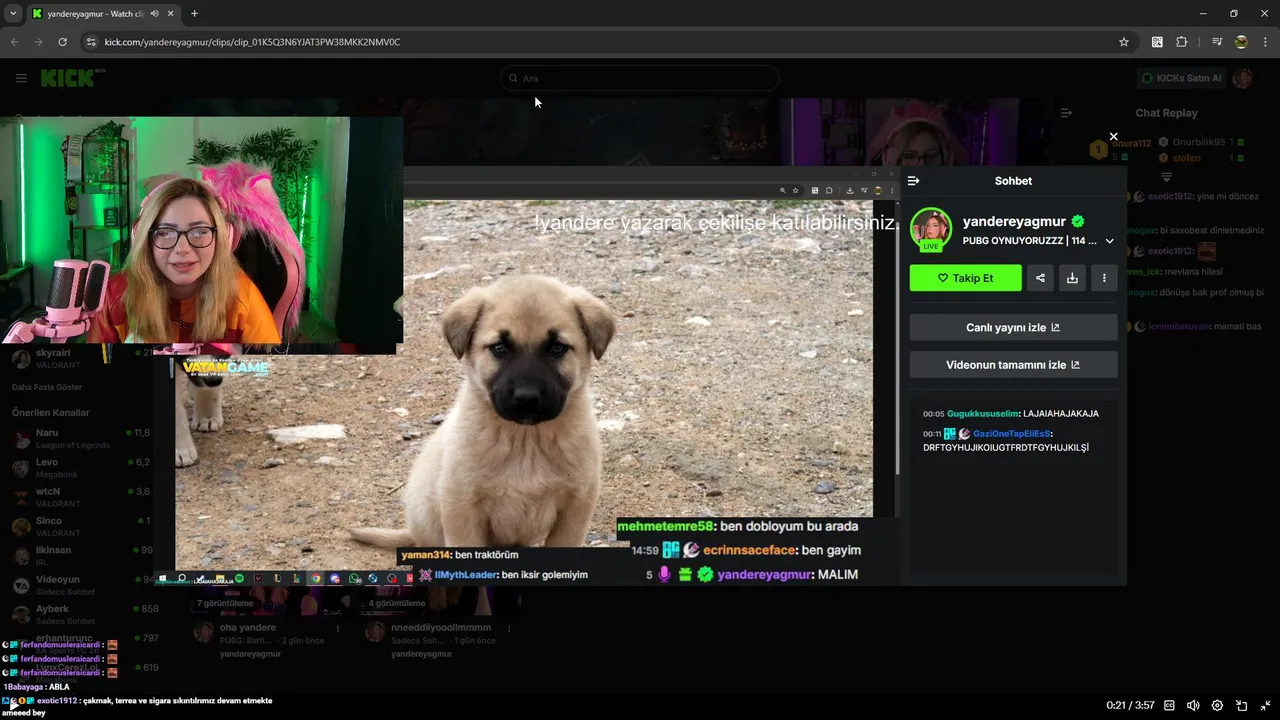Viewport: 1280px width, 720px height.
Task: Open Chrome tab search dropdown
Action: (x=13, y=14)
